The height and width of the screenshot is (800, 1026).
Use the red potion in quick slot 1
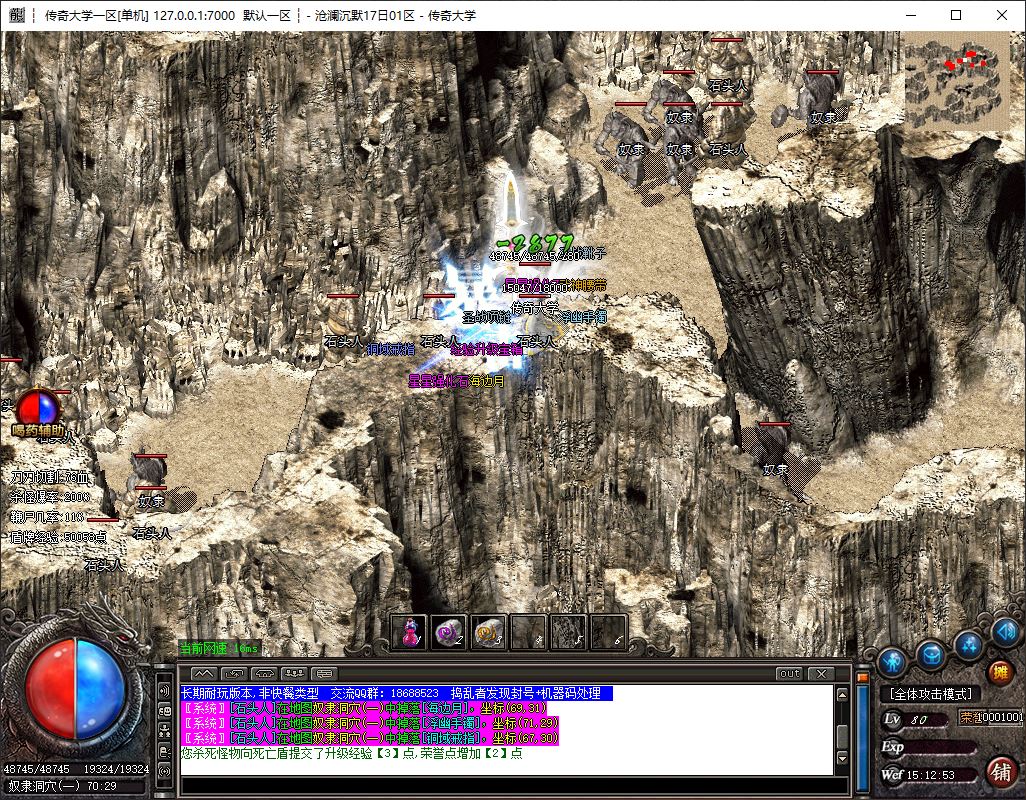pyautogui.click(x=409, y=633)
